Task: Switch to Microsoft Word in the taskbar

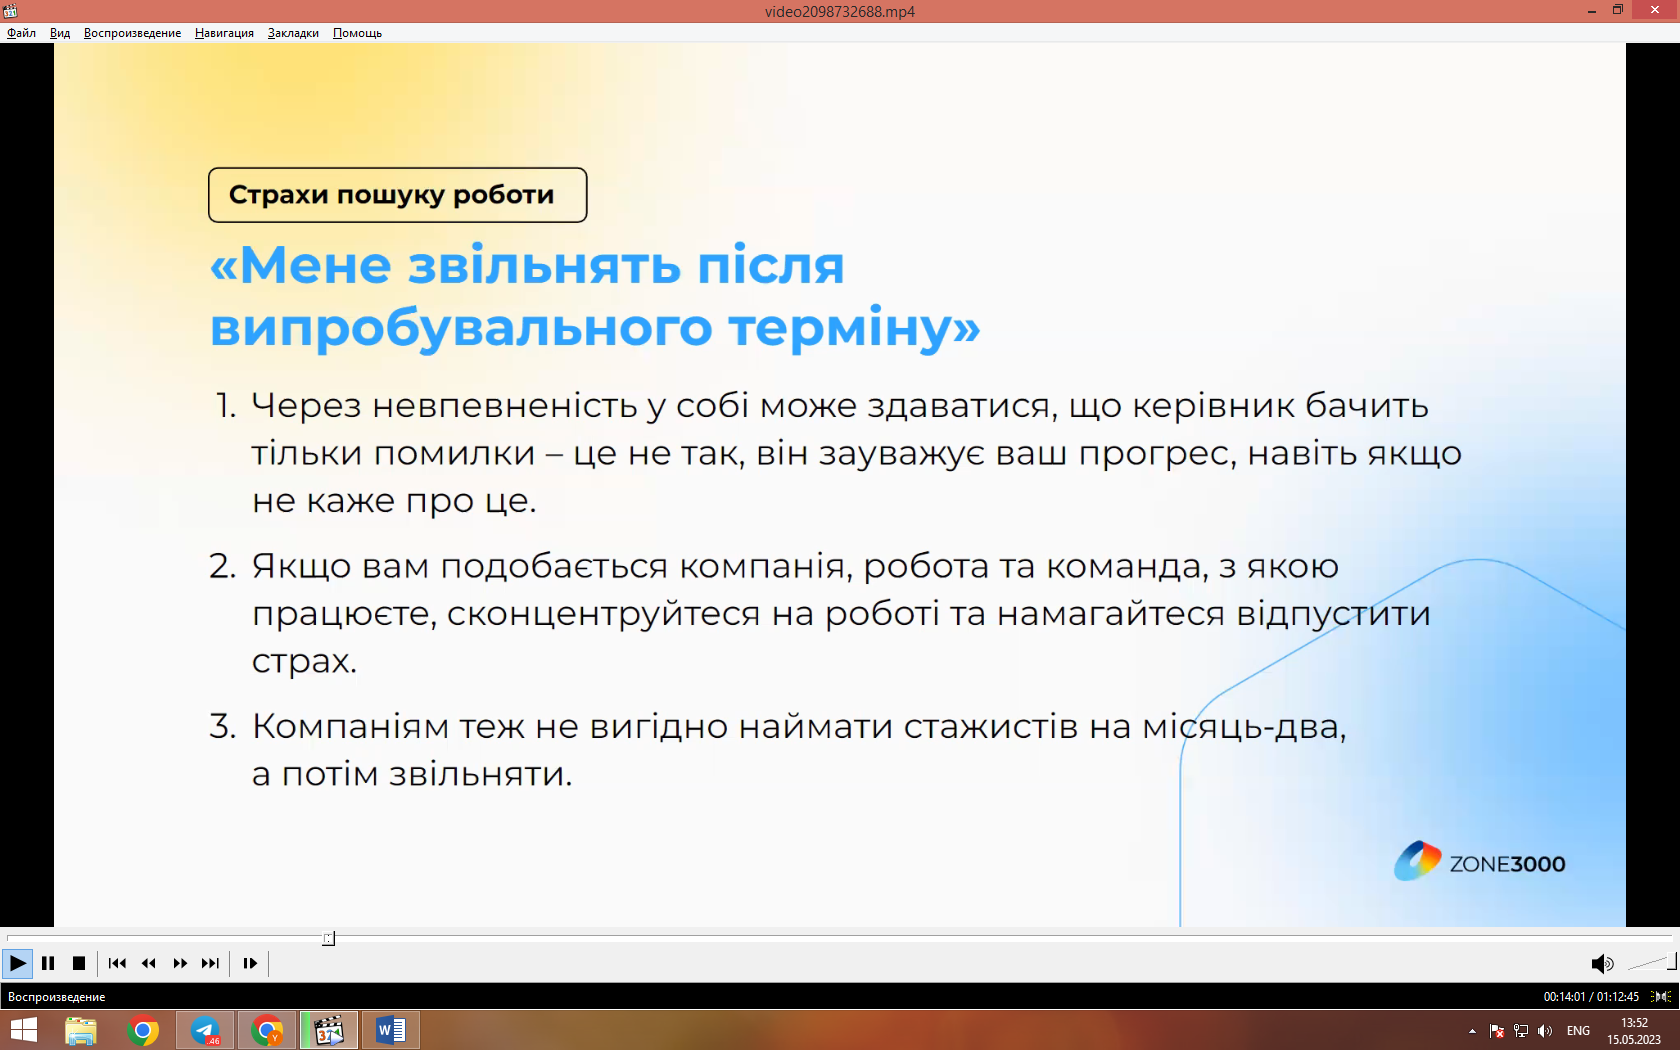Action: pos(391,1030)
